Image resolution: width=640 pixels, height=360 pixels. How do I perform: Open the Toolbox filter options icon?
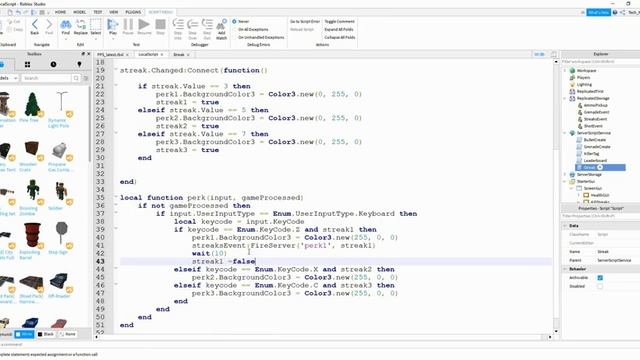pos(86,78)
